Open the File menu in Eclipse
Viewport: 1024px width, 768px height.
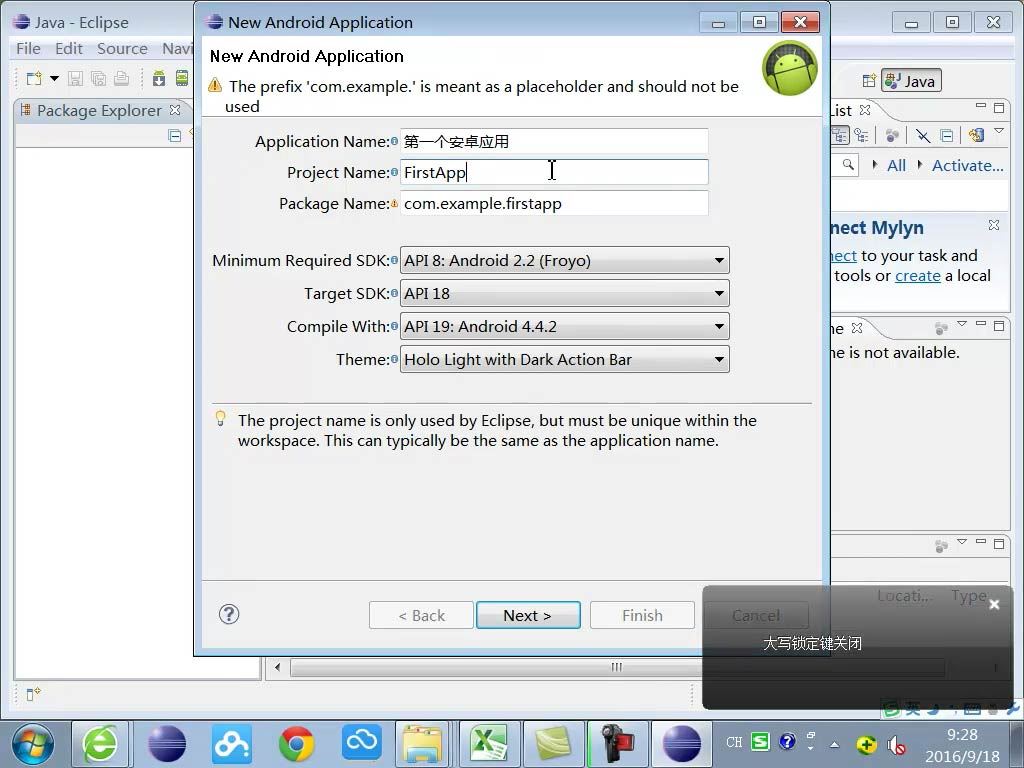tap(28, 49)
